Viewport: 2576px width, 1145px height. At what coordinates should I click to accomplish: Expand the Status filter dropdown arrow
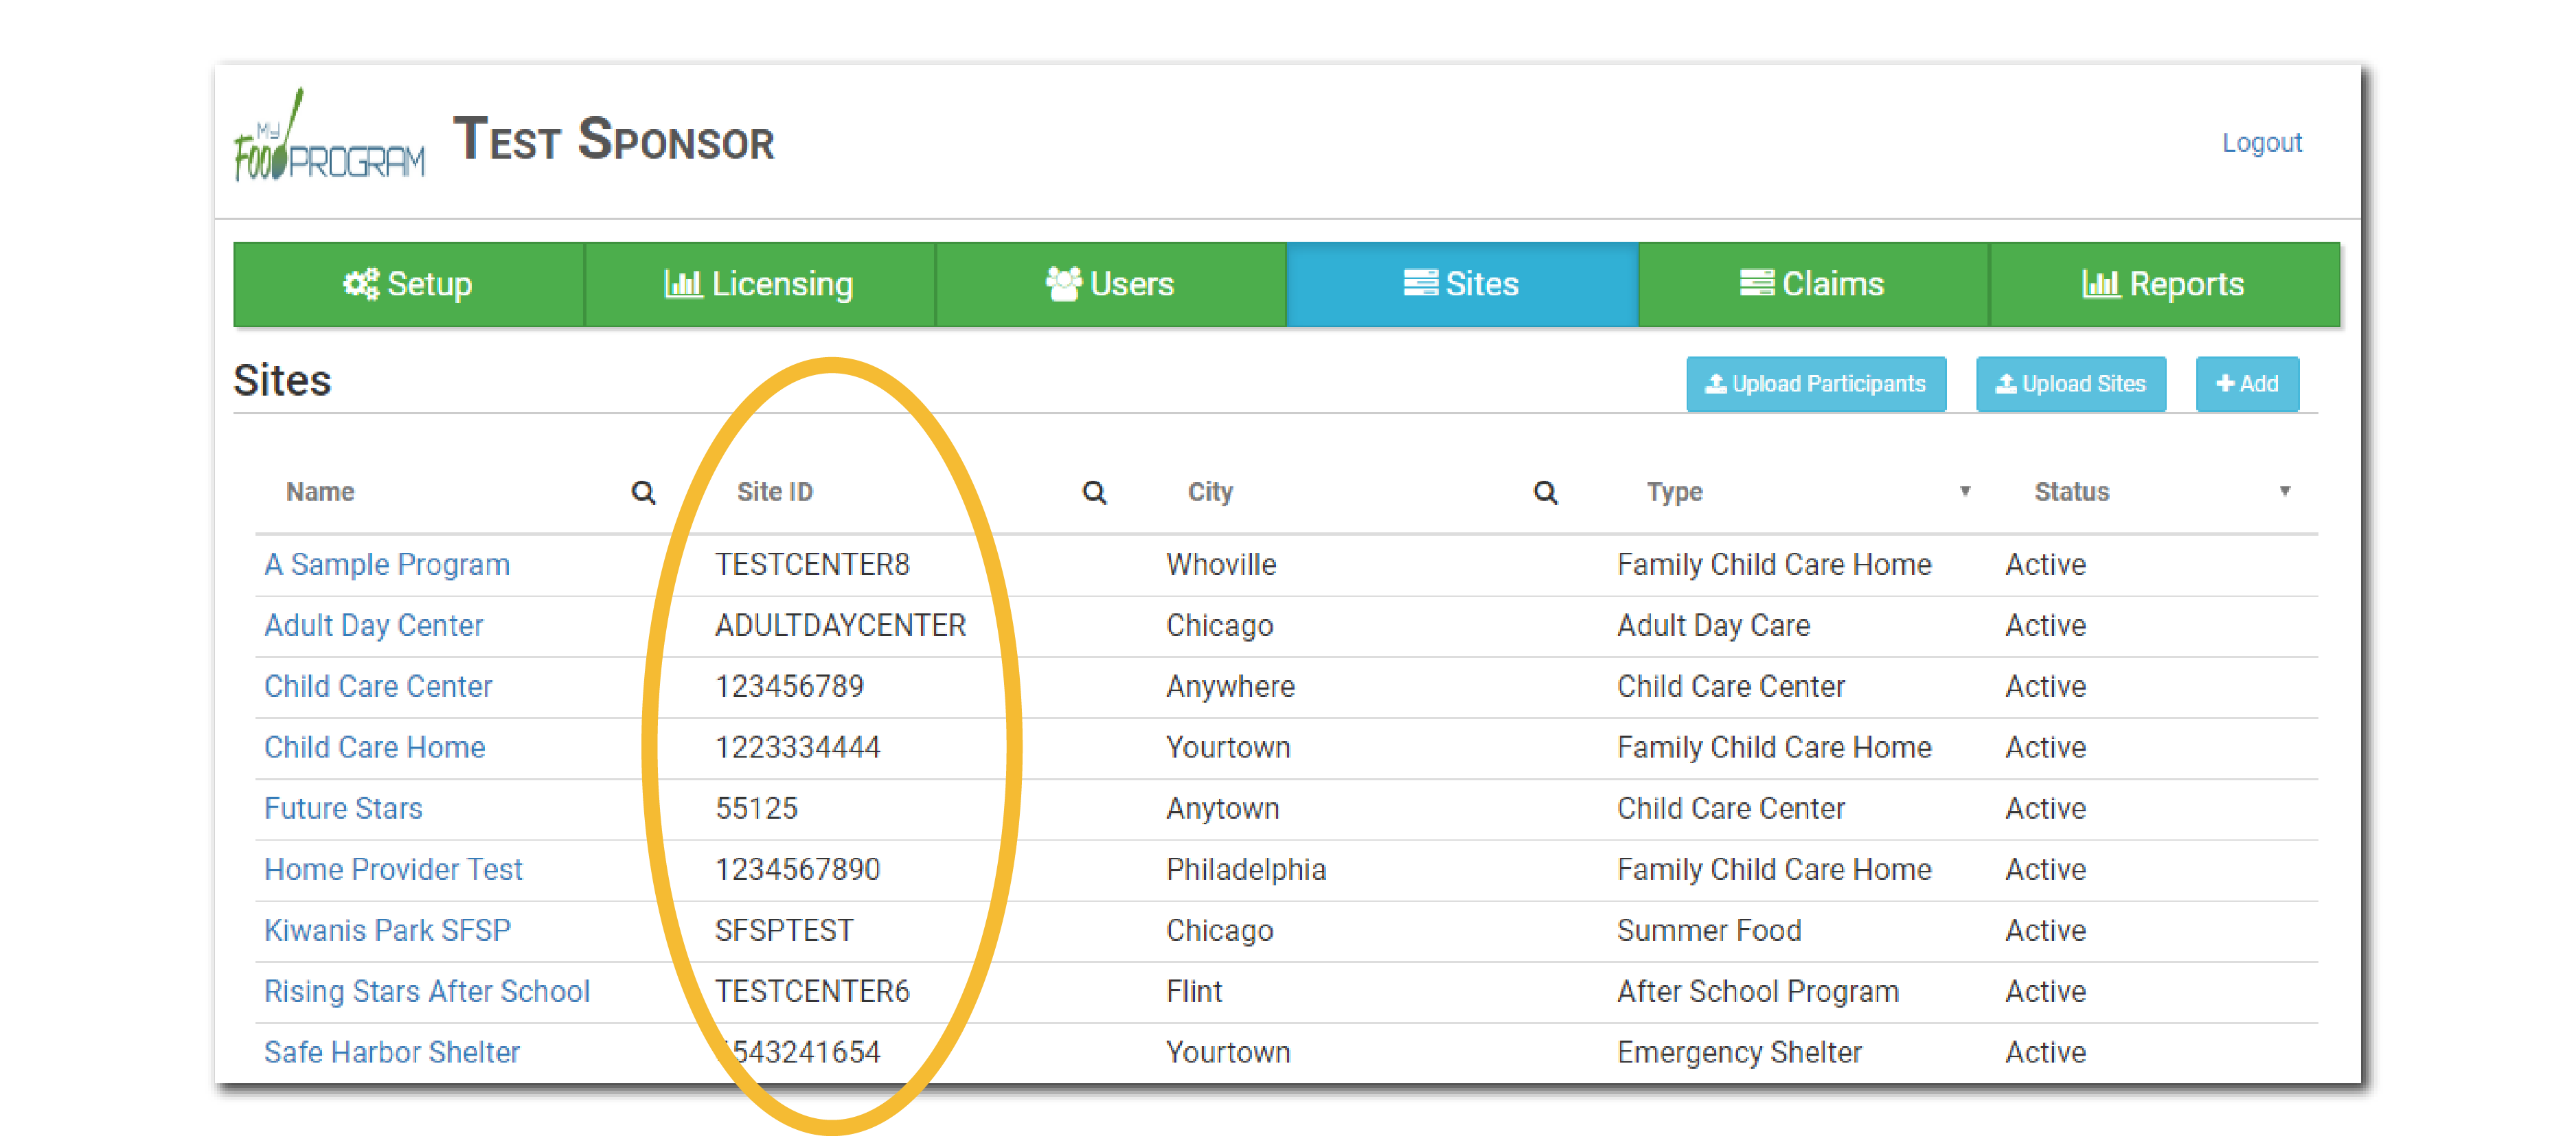tap(2284, 491)
